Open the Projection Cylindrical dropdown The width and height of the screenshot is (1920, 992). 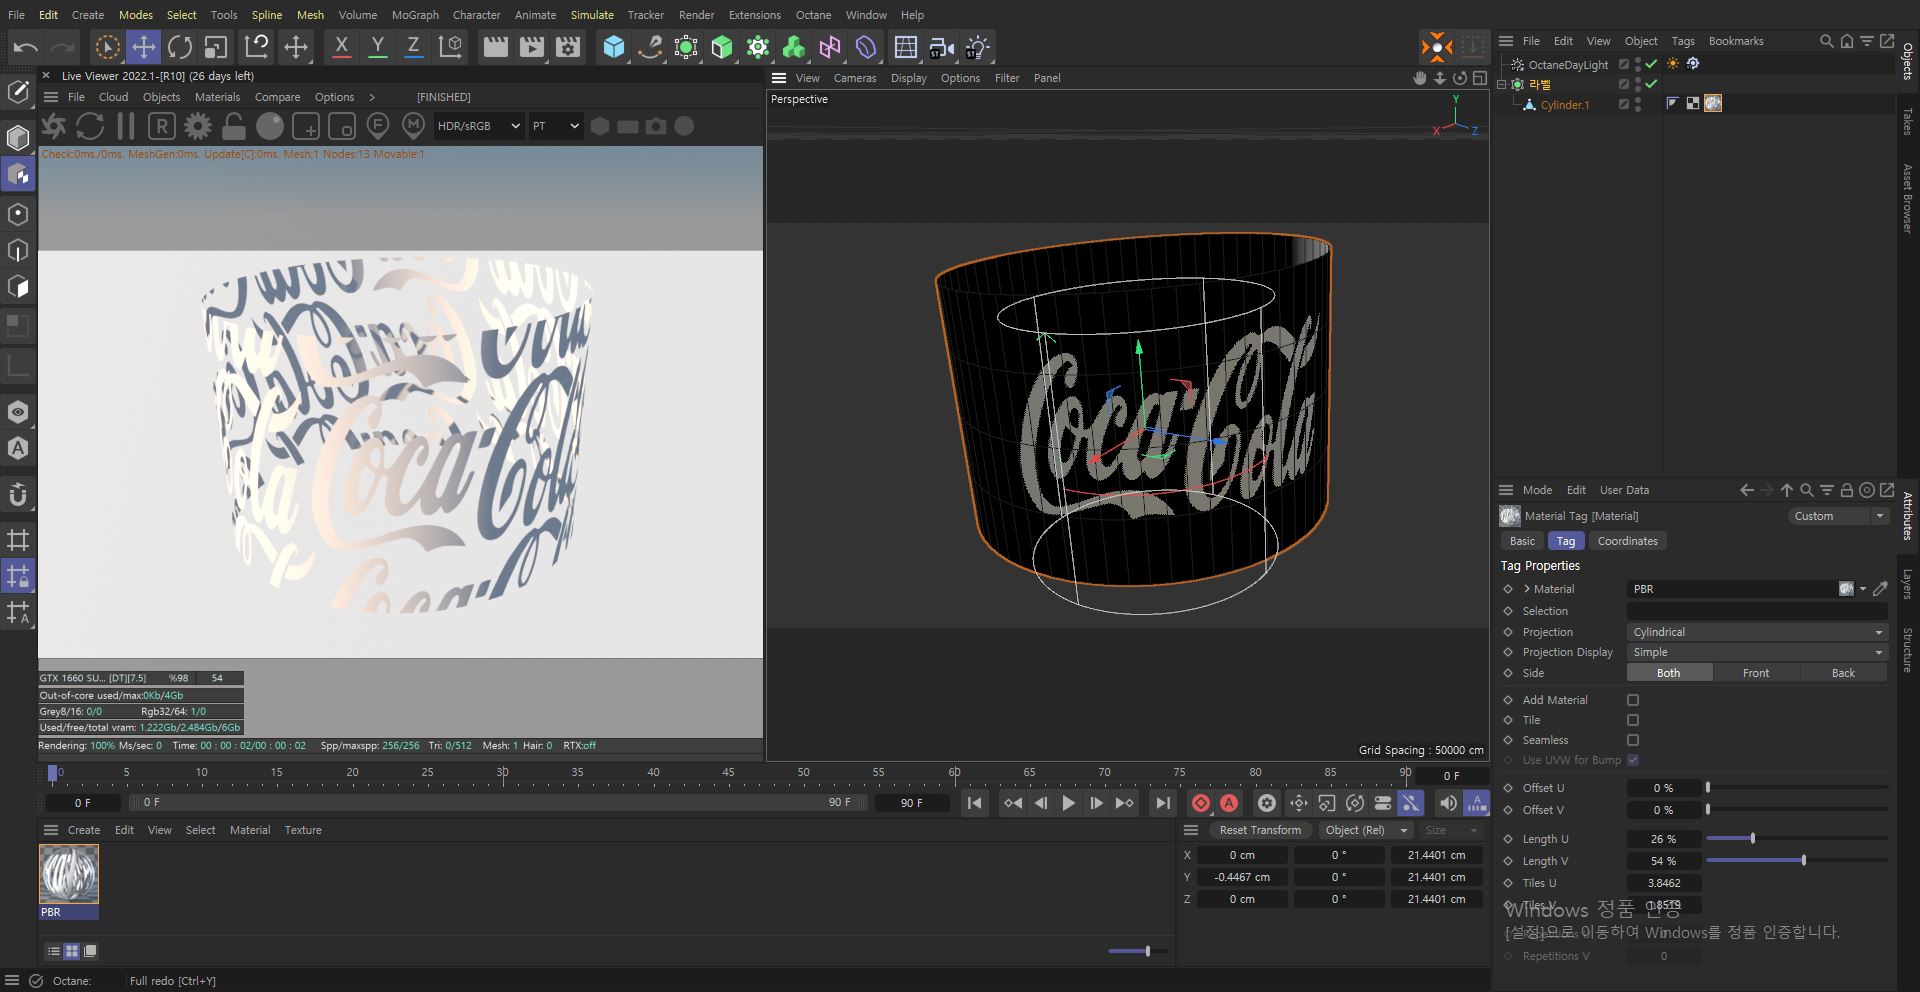[1757, 632]
